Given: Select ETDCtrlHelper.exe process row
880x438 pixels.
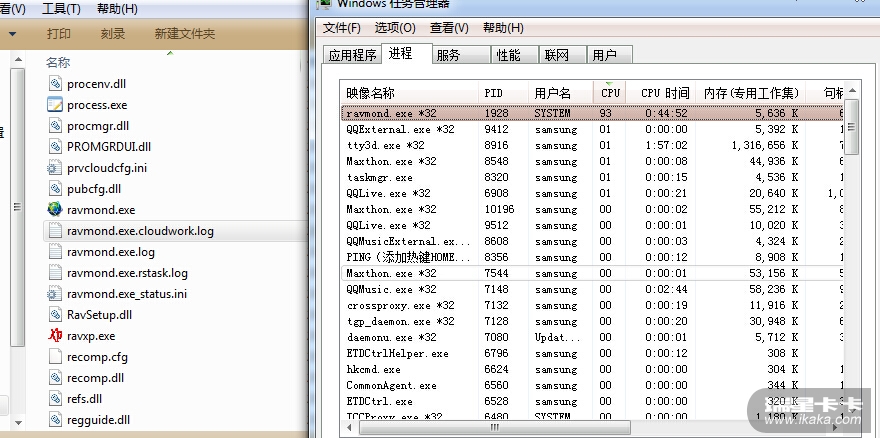Looking at the screenshot, I should 592,353.
